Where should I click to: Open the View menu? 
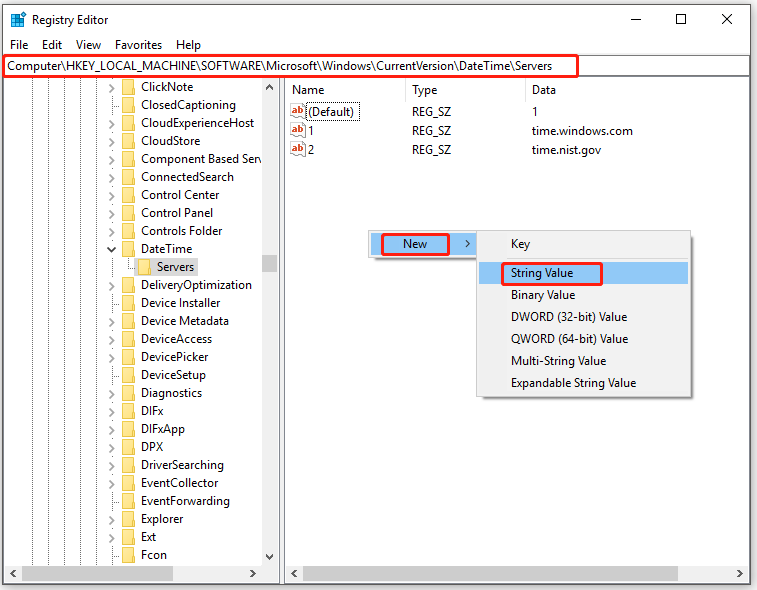click(88, 45)
